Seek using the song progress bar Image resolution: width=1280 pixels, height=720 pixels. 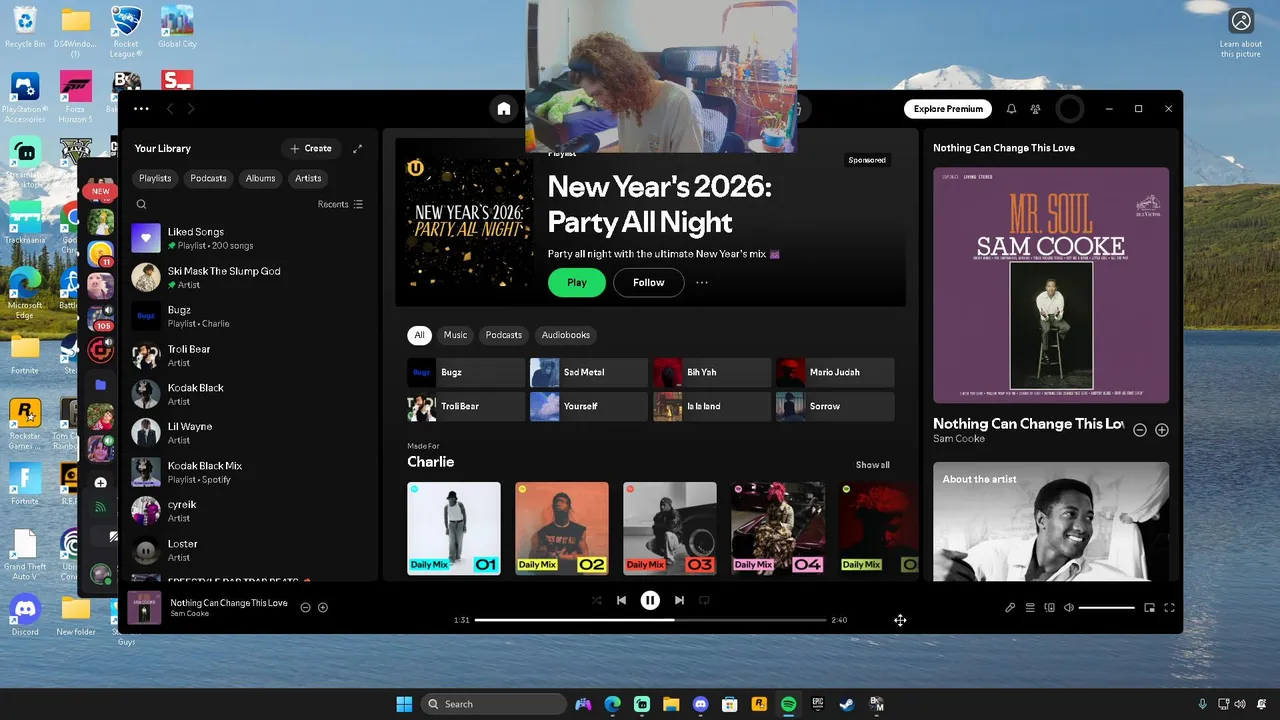coord(650,620)
